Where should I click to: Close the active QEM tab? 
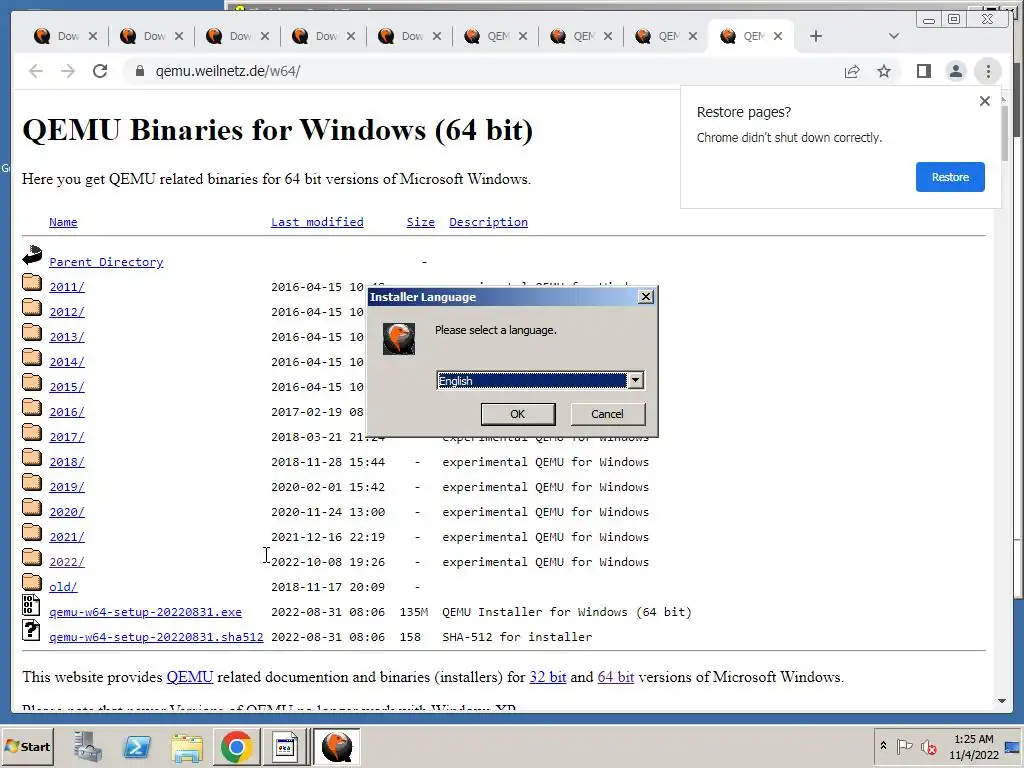(x=778, y=37)
